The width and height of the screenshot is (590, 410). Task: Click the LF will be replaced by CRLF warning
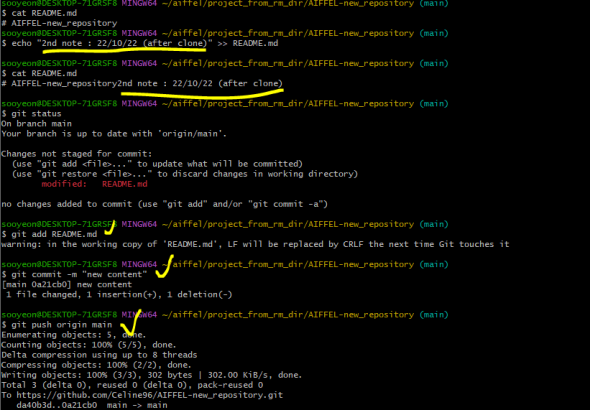255,244
